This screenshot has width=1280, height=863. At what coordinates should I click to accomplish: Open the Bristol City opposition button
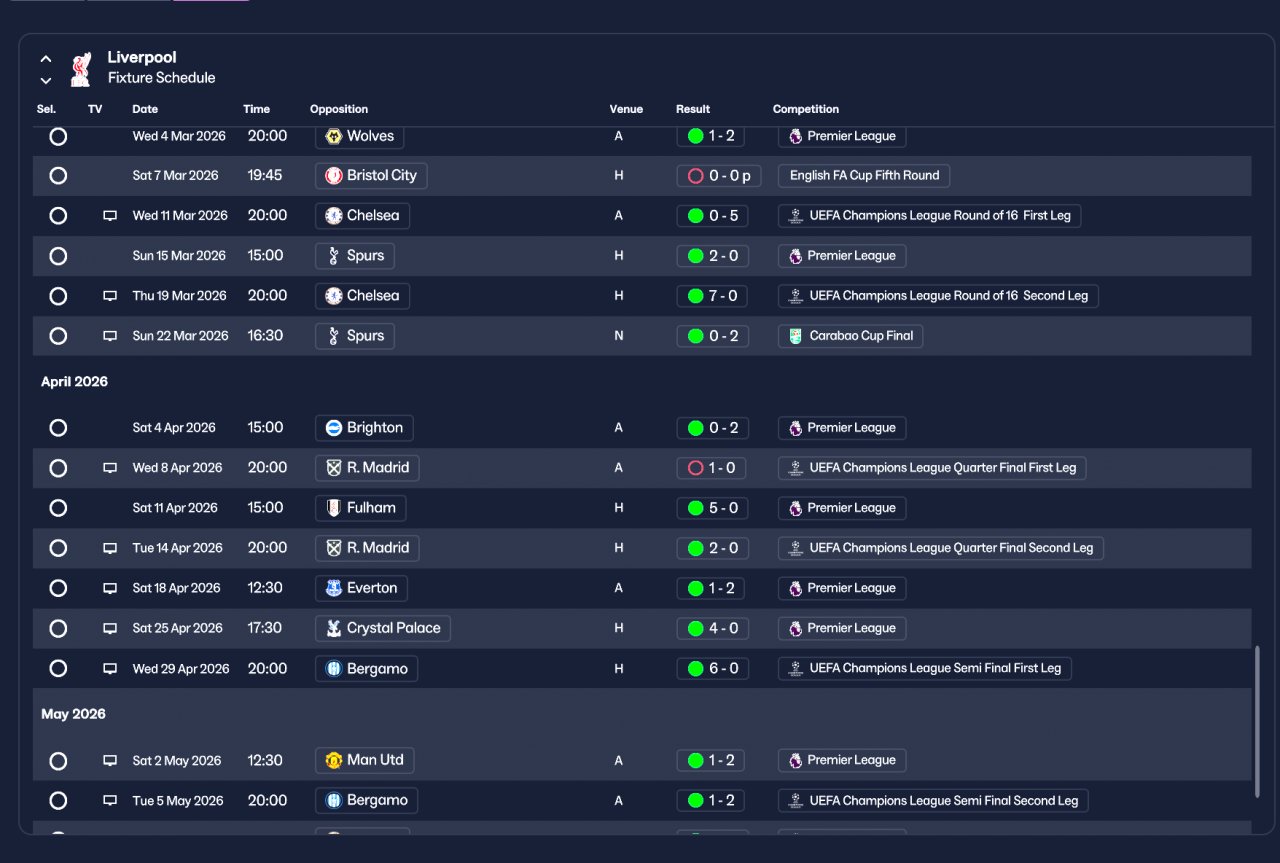click(x=371, y=176)
